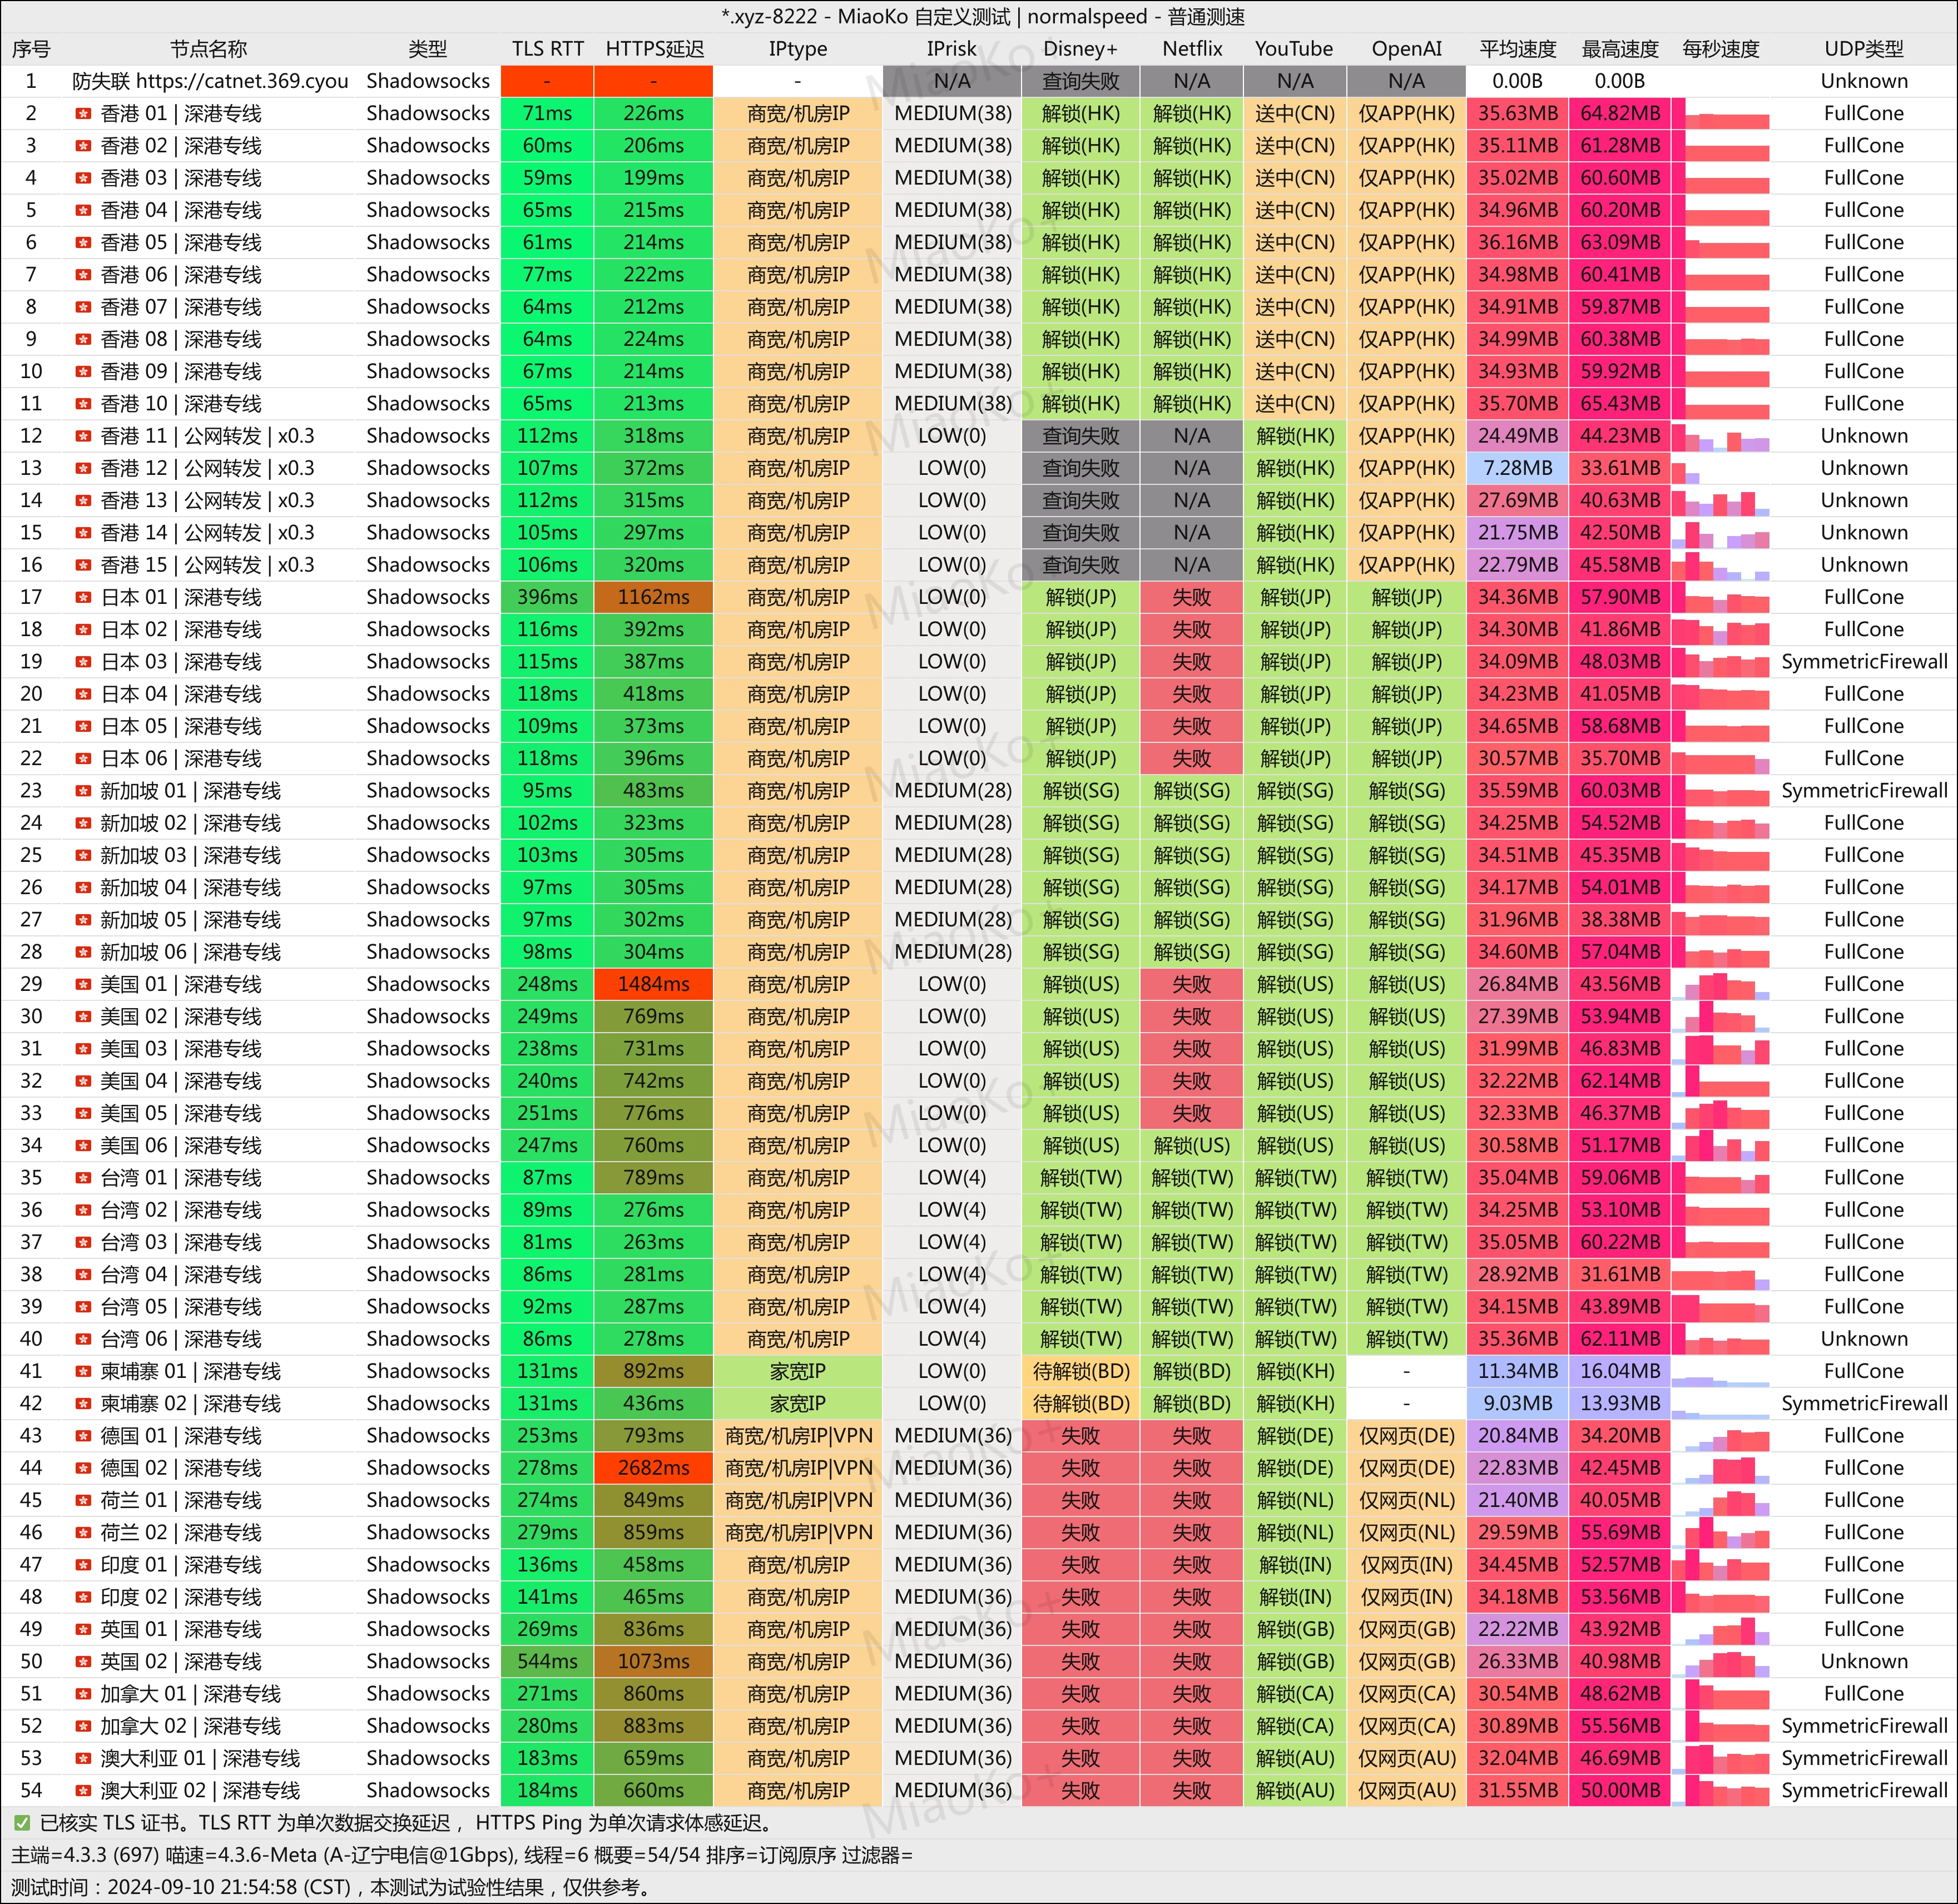Click the flag icon beside 日本 01
The width and height of the screenshot is (1958, 1904).
point(83,598)
